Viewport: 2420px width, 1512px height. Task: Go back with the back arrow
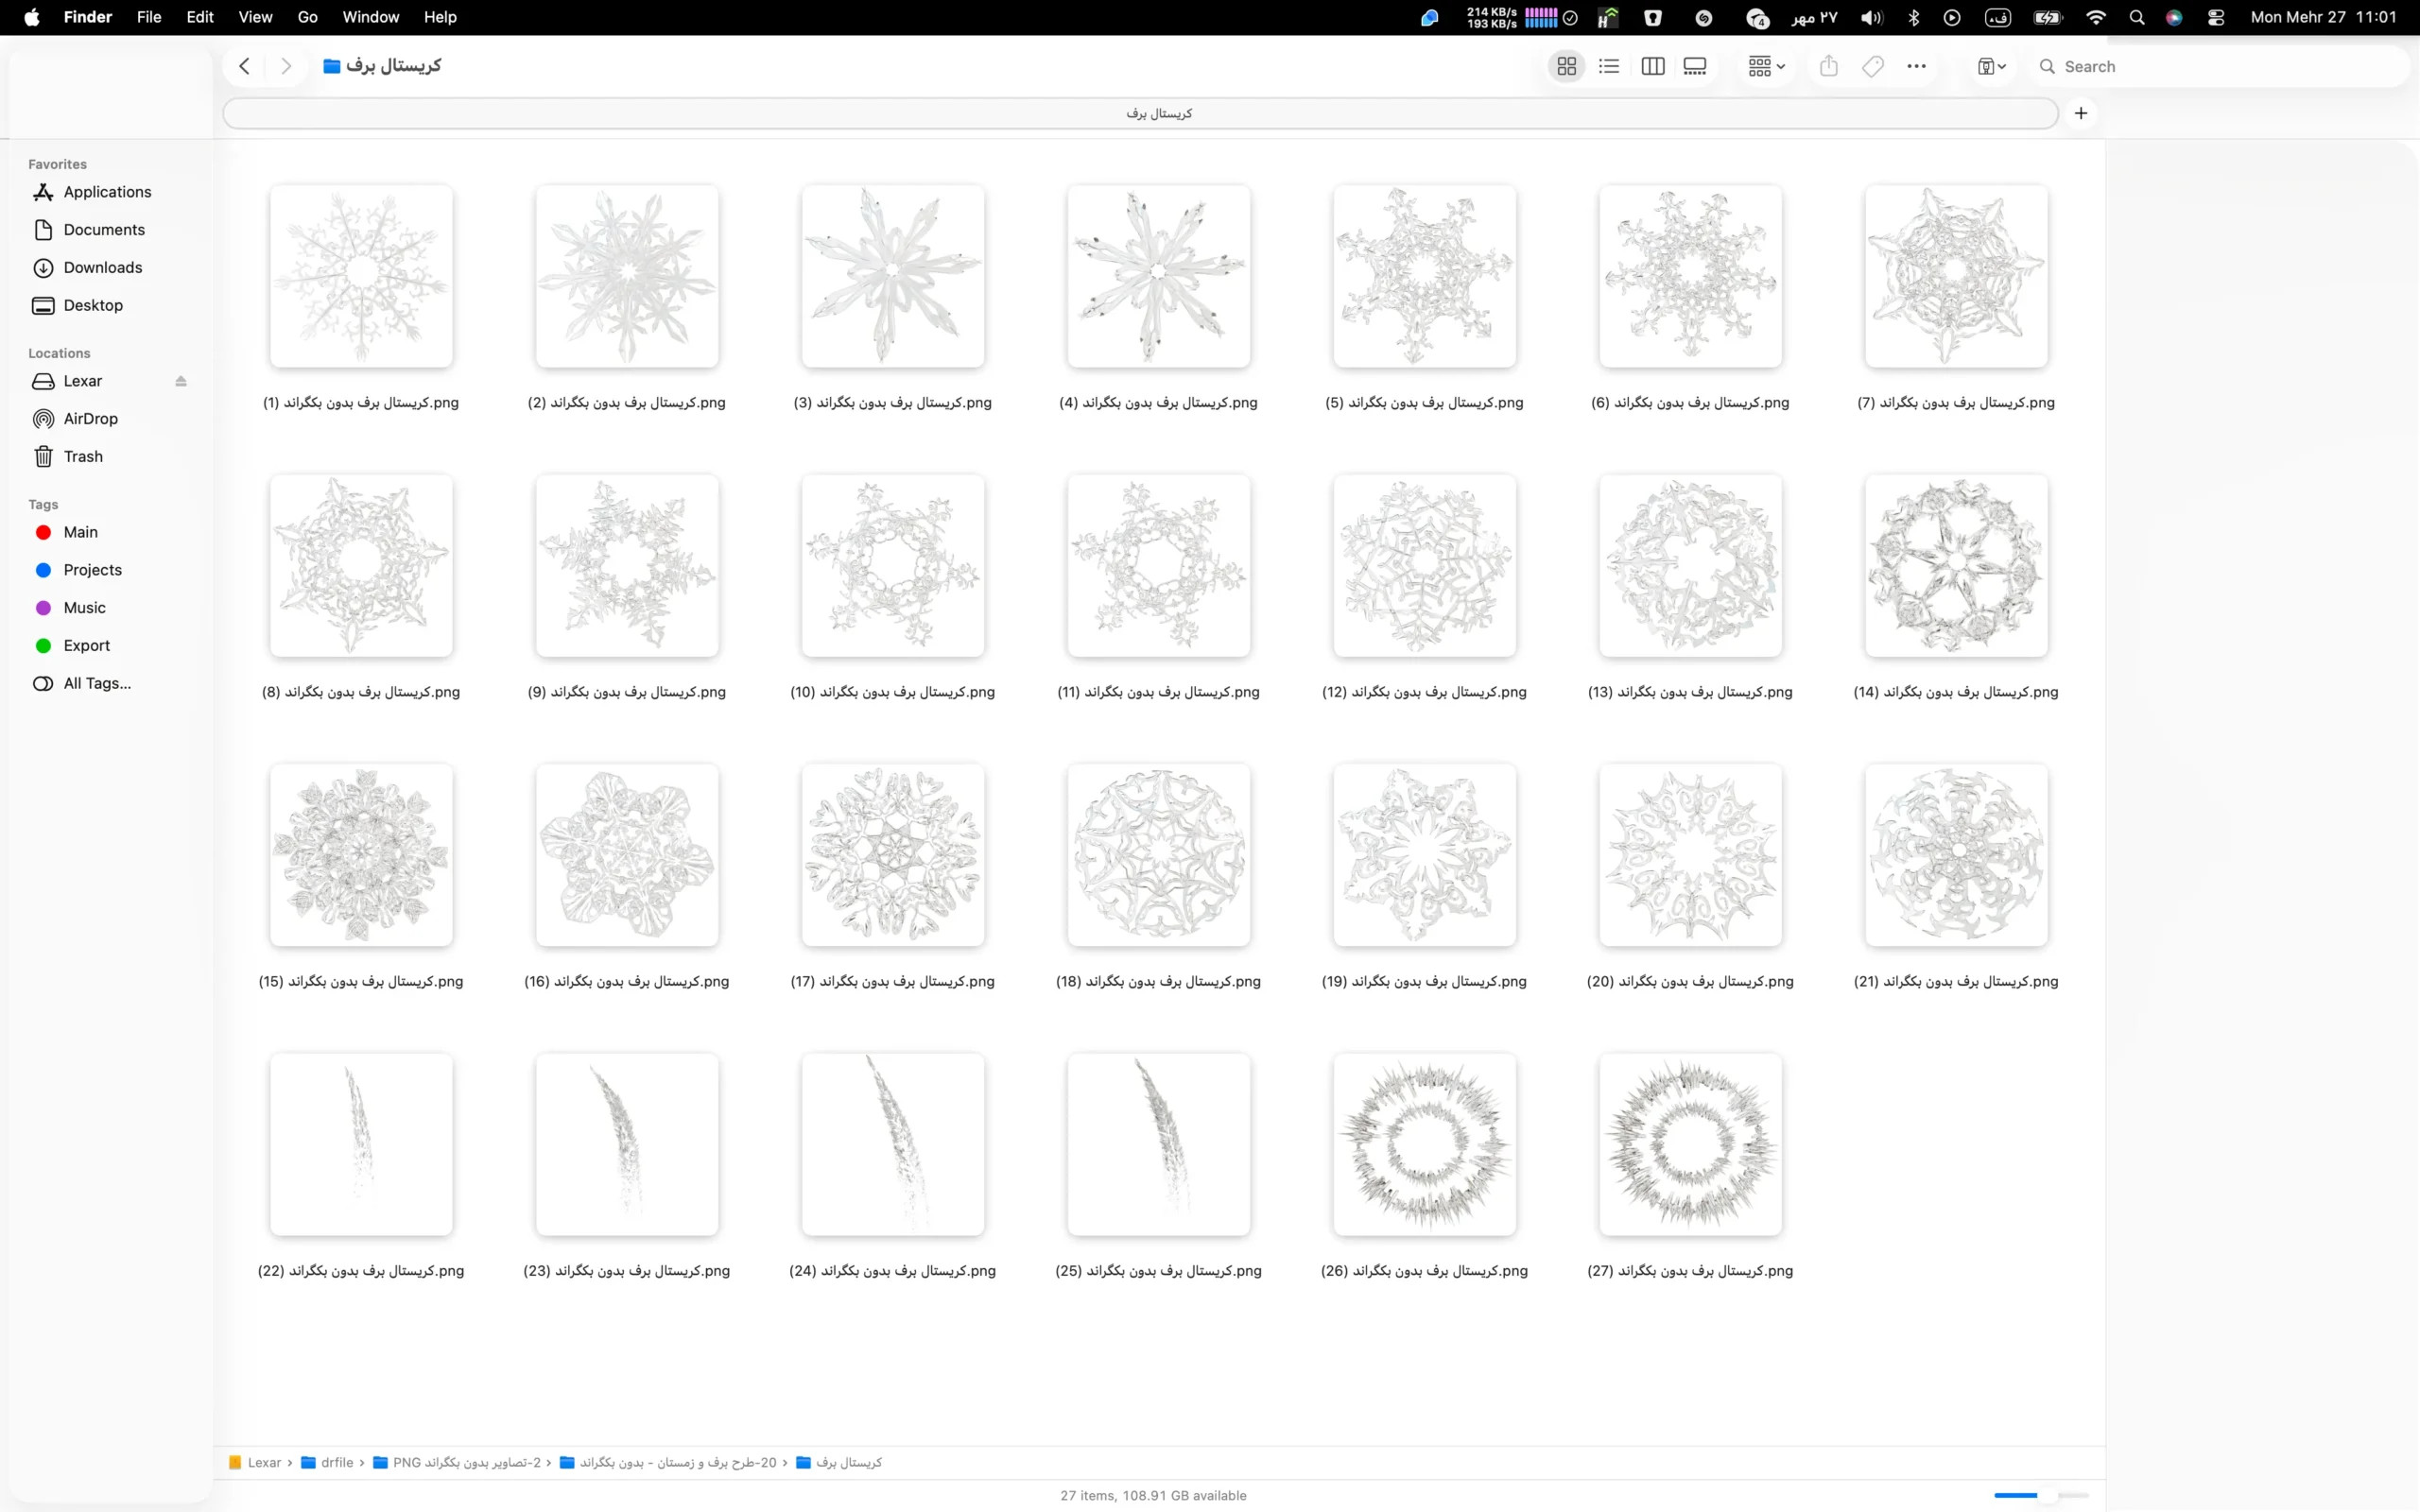tap(244, 66)
